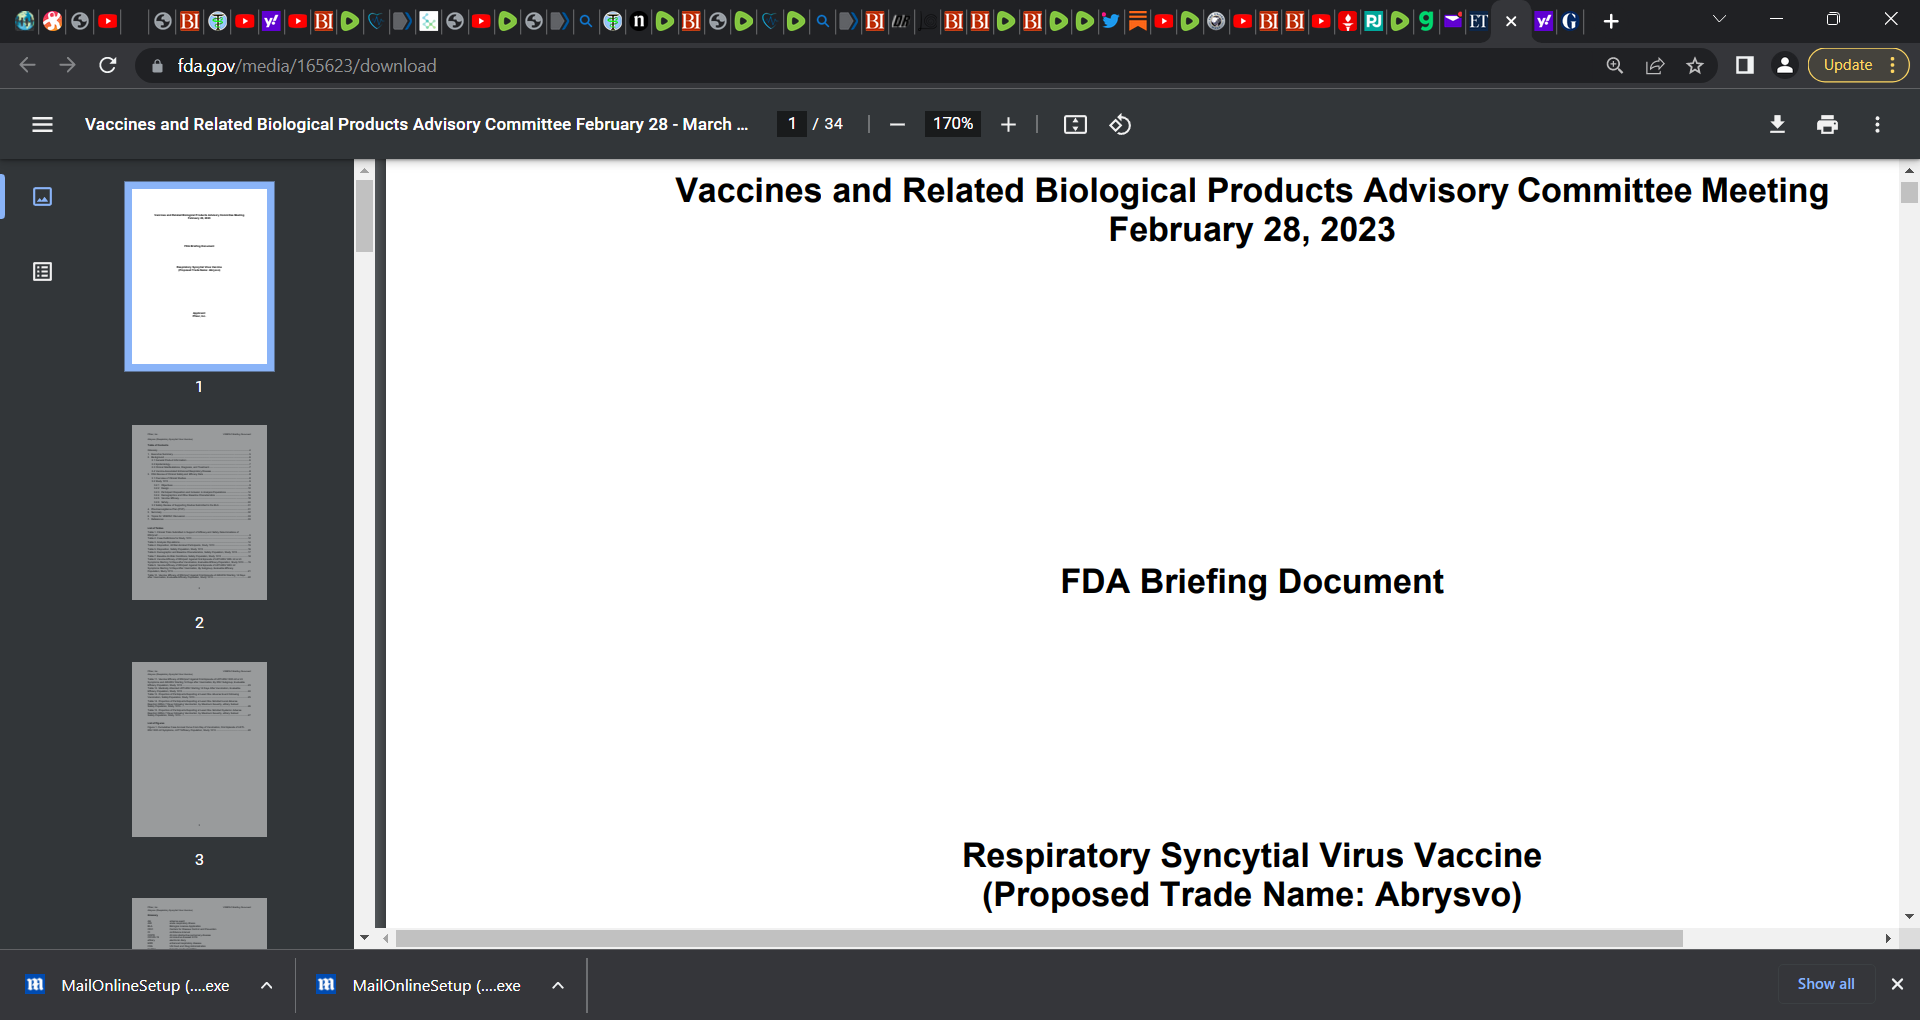Expand options for first MailOnlineSetup download

point(267,985)
